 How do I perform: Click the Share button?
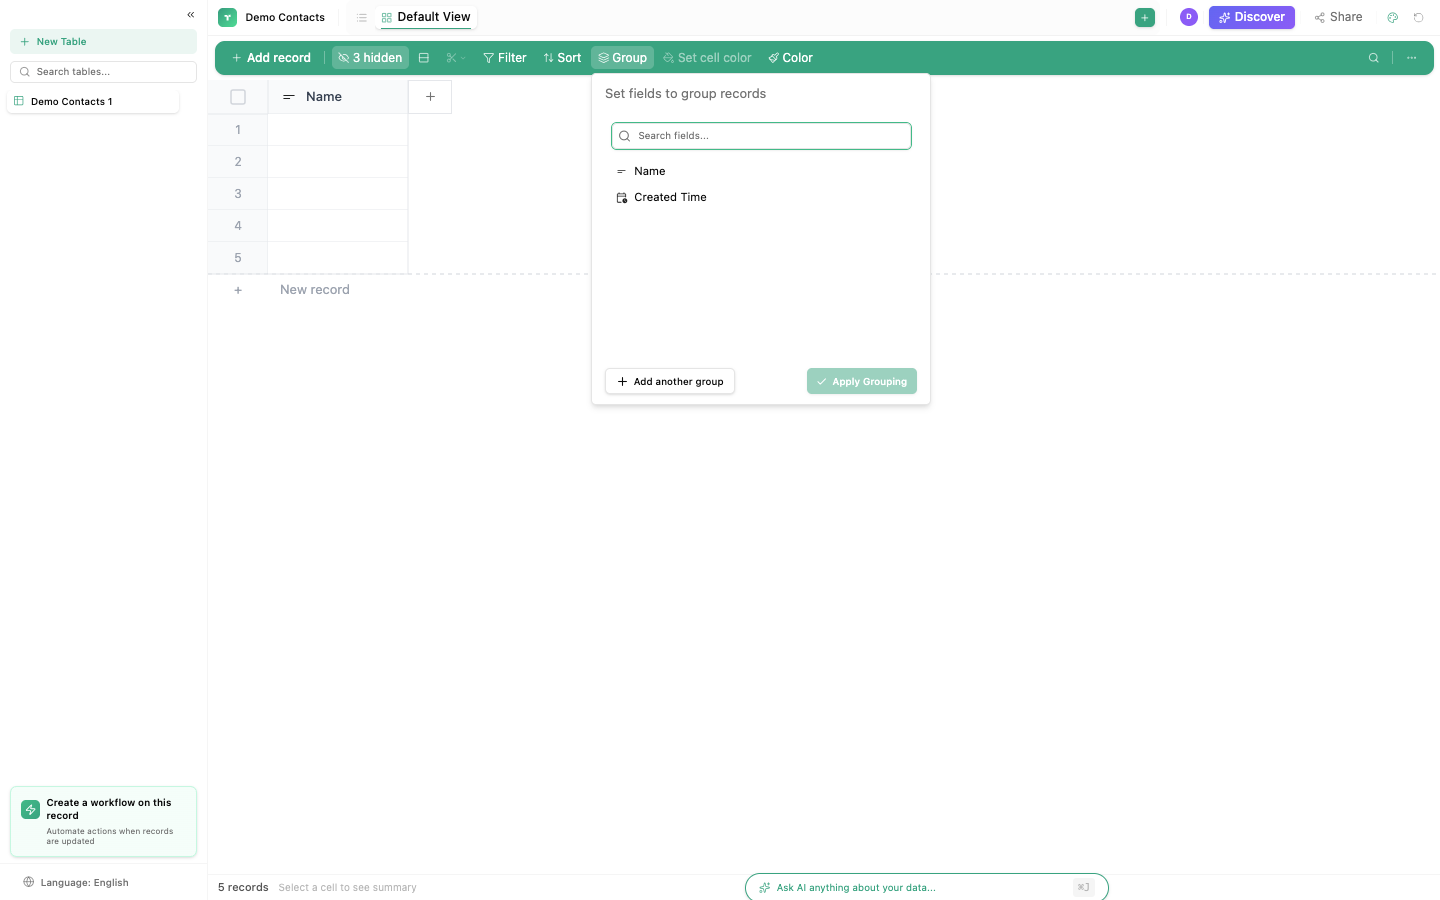click(1338, 17)
